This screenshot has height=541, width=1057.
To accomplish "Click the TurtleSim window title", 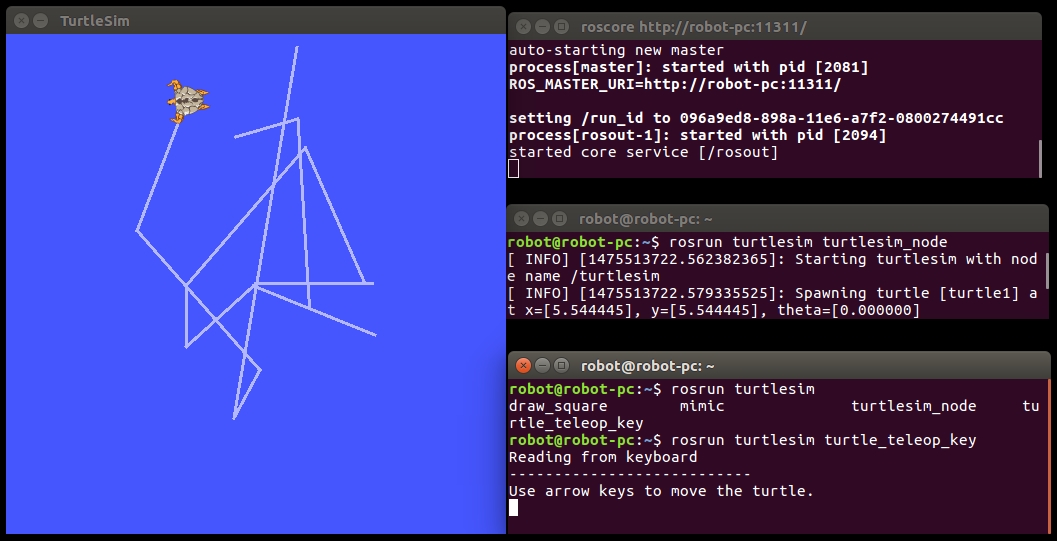I will pos(95,21).
